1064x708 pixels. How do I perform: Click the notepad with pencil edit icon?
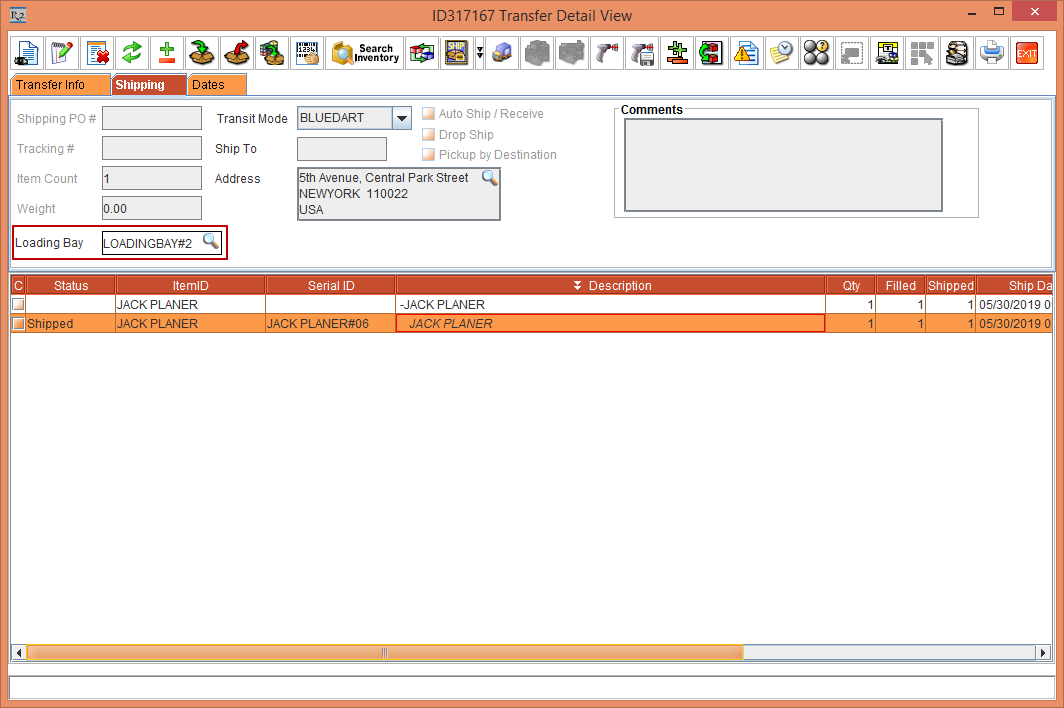click(62, 53)
